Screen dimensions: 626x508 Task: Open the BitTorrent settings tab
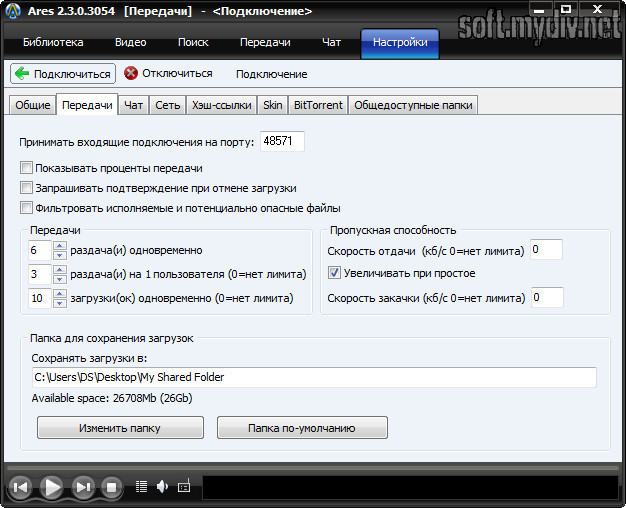318,105
